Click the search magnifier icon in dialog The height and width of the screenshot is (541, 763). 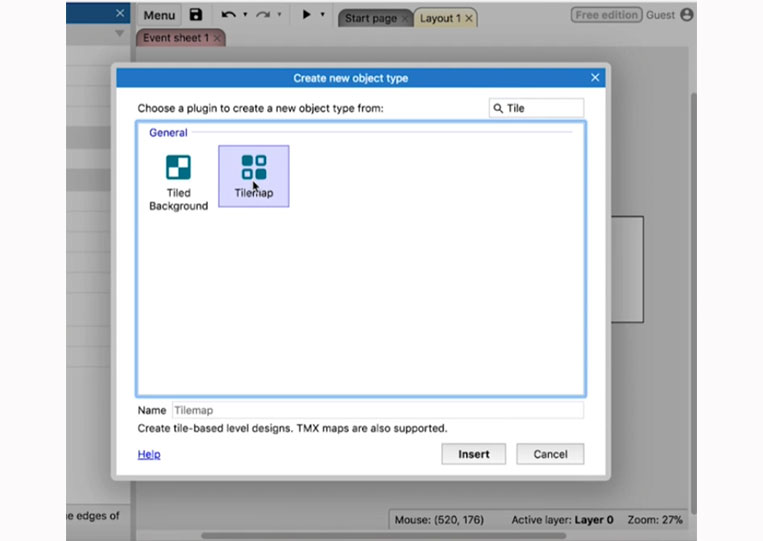(x=498, y=108)
